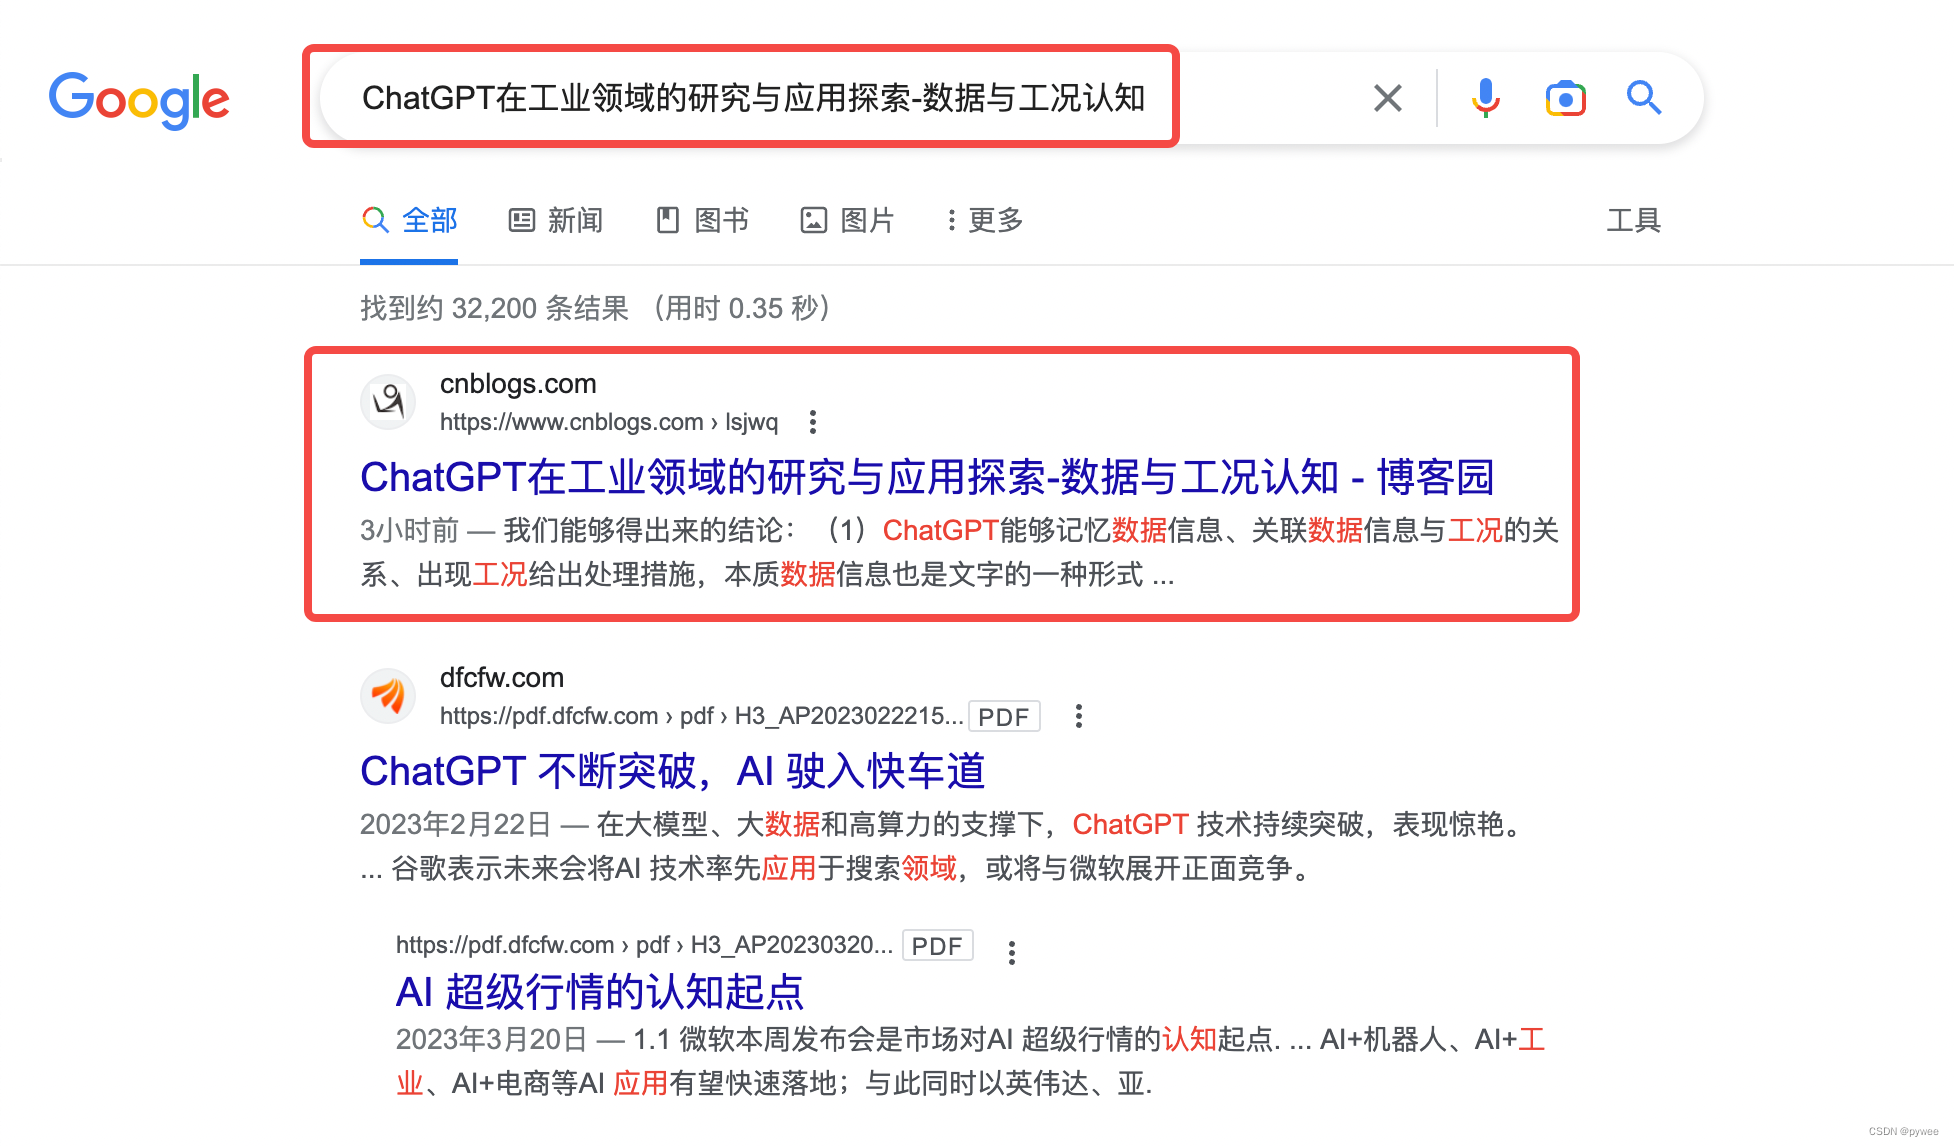Open the ChatGPT 不断突破 result link
The height and width of the screenshot is (1146, 1954).
(x=672, y=771)
